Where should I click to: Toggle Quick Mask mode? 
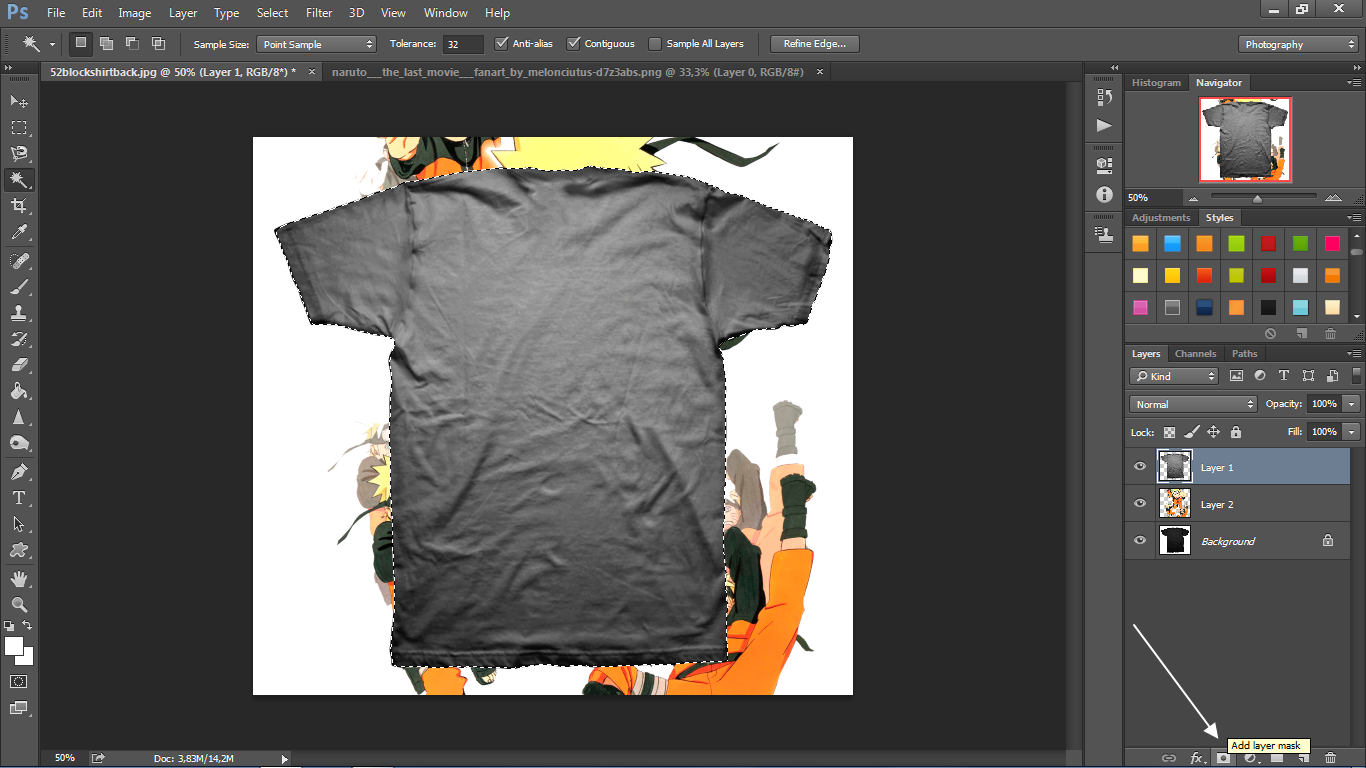tap(19, 681)
